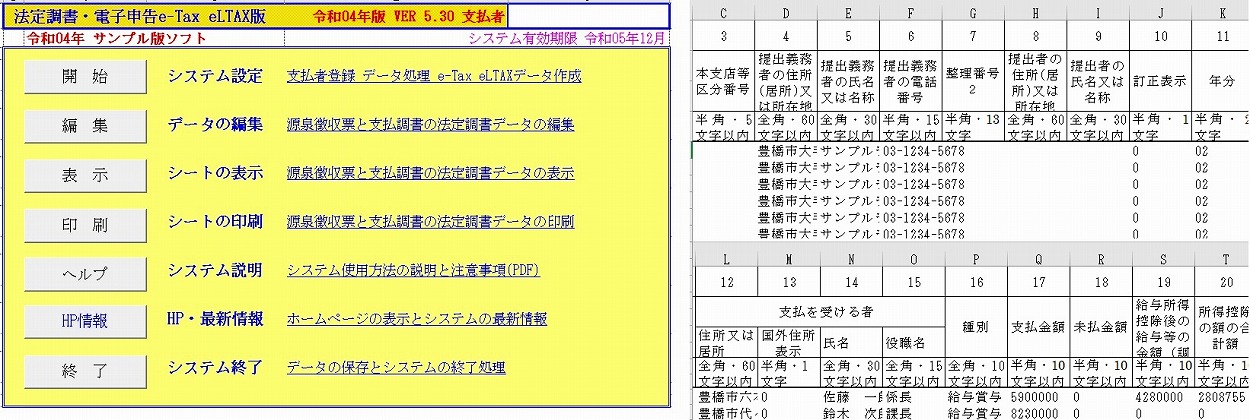Viewport: 1250px width, 420px height.
Task: Click the 令和04年版 VER 5.30 支払者 text
Action: tap(408, 16)
